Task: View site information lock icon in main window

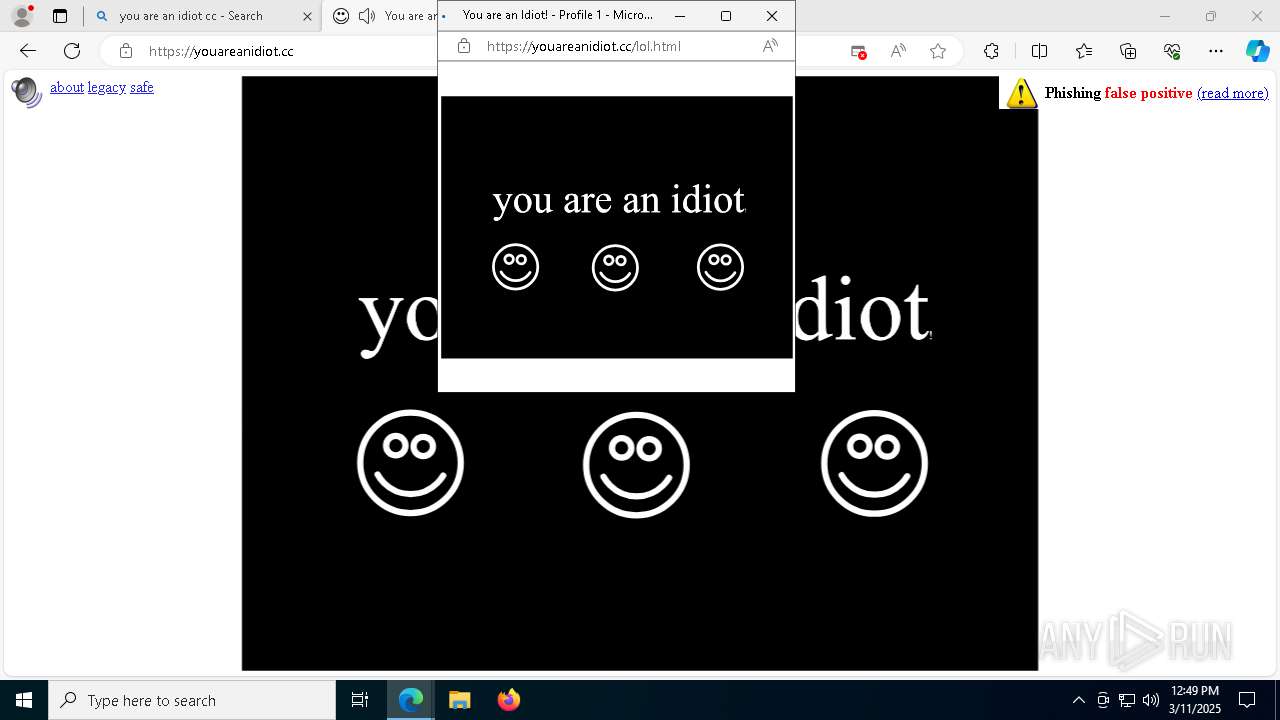Action: pyautogui.click(x=125, y=51)
